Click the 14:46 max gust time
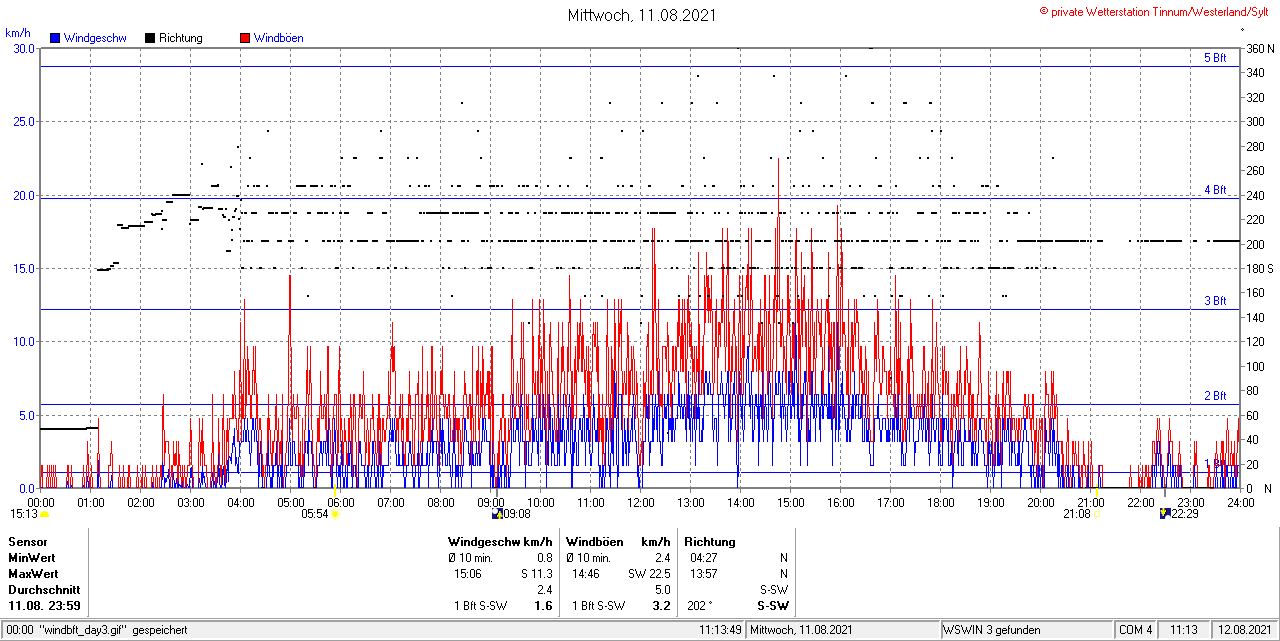1280x641 pixels. (x=586, y=574)
